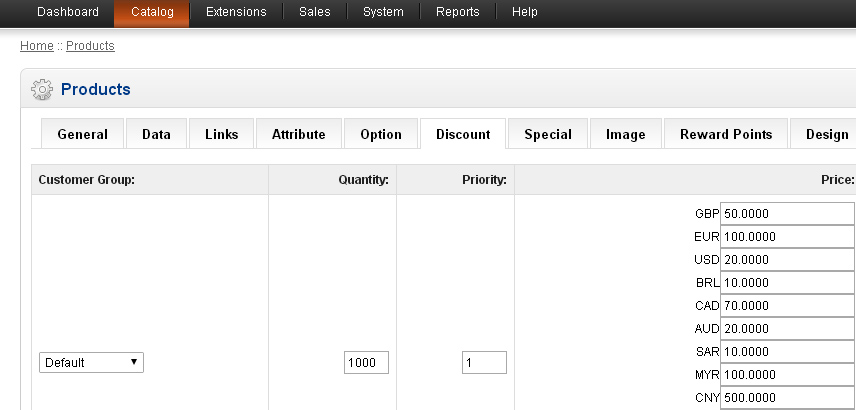856x410 pixels.
Task: Open the Catalog menu
Action: click(152, 12)
